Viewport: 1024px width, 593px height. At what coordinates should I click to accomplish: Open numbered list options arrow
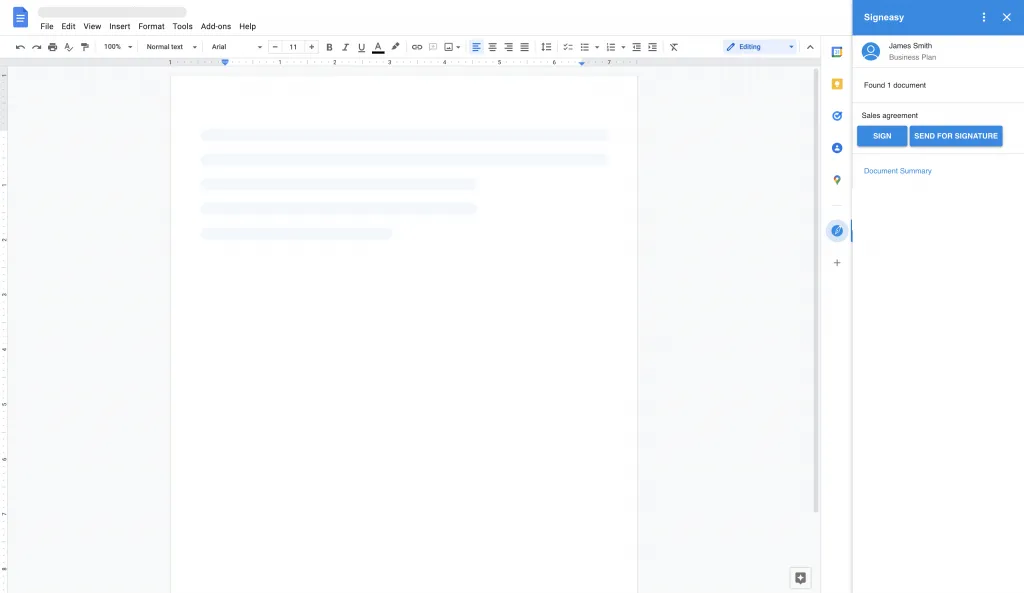[623, 47]
